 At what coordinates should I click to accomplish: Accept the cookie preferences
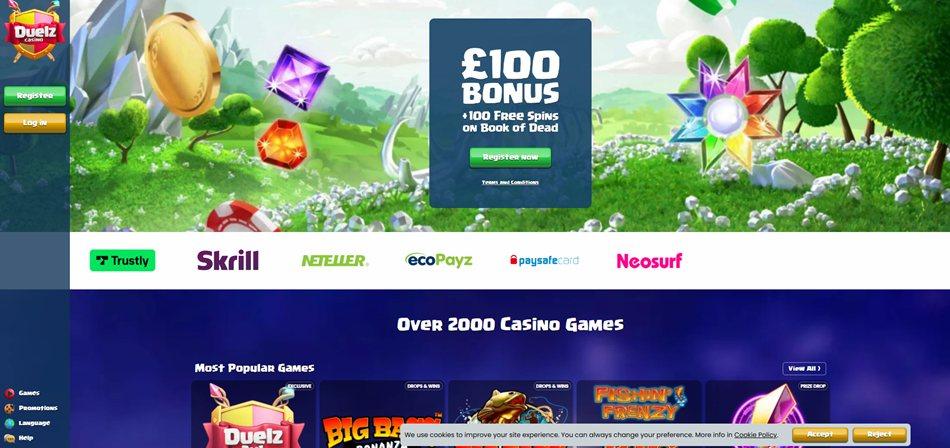820,435
